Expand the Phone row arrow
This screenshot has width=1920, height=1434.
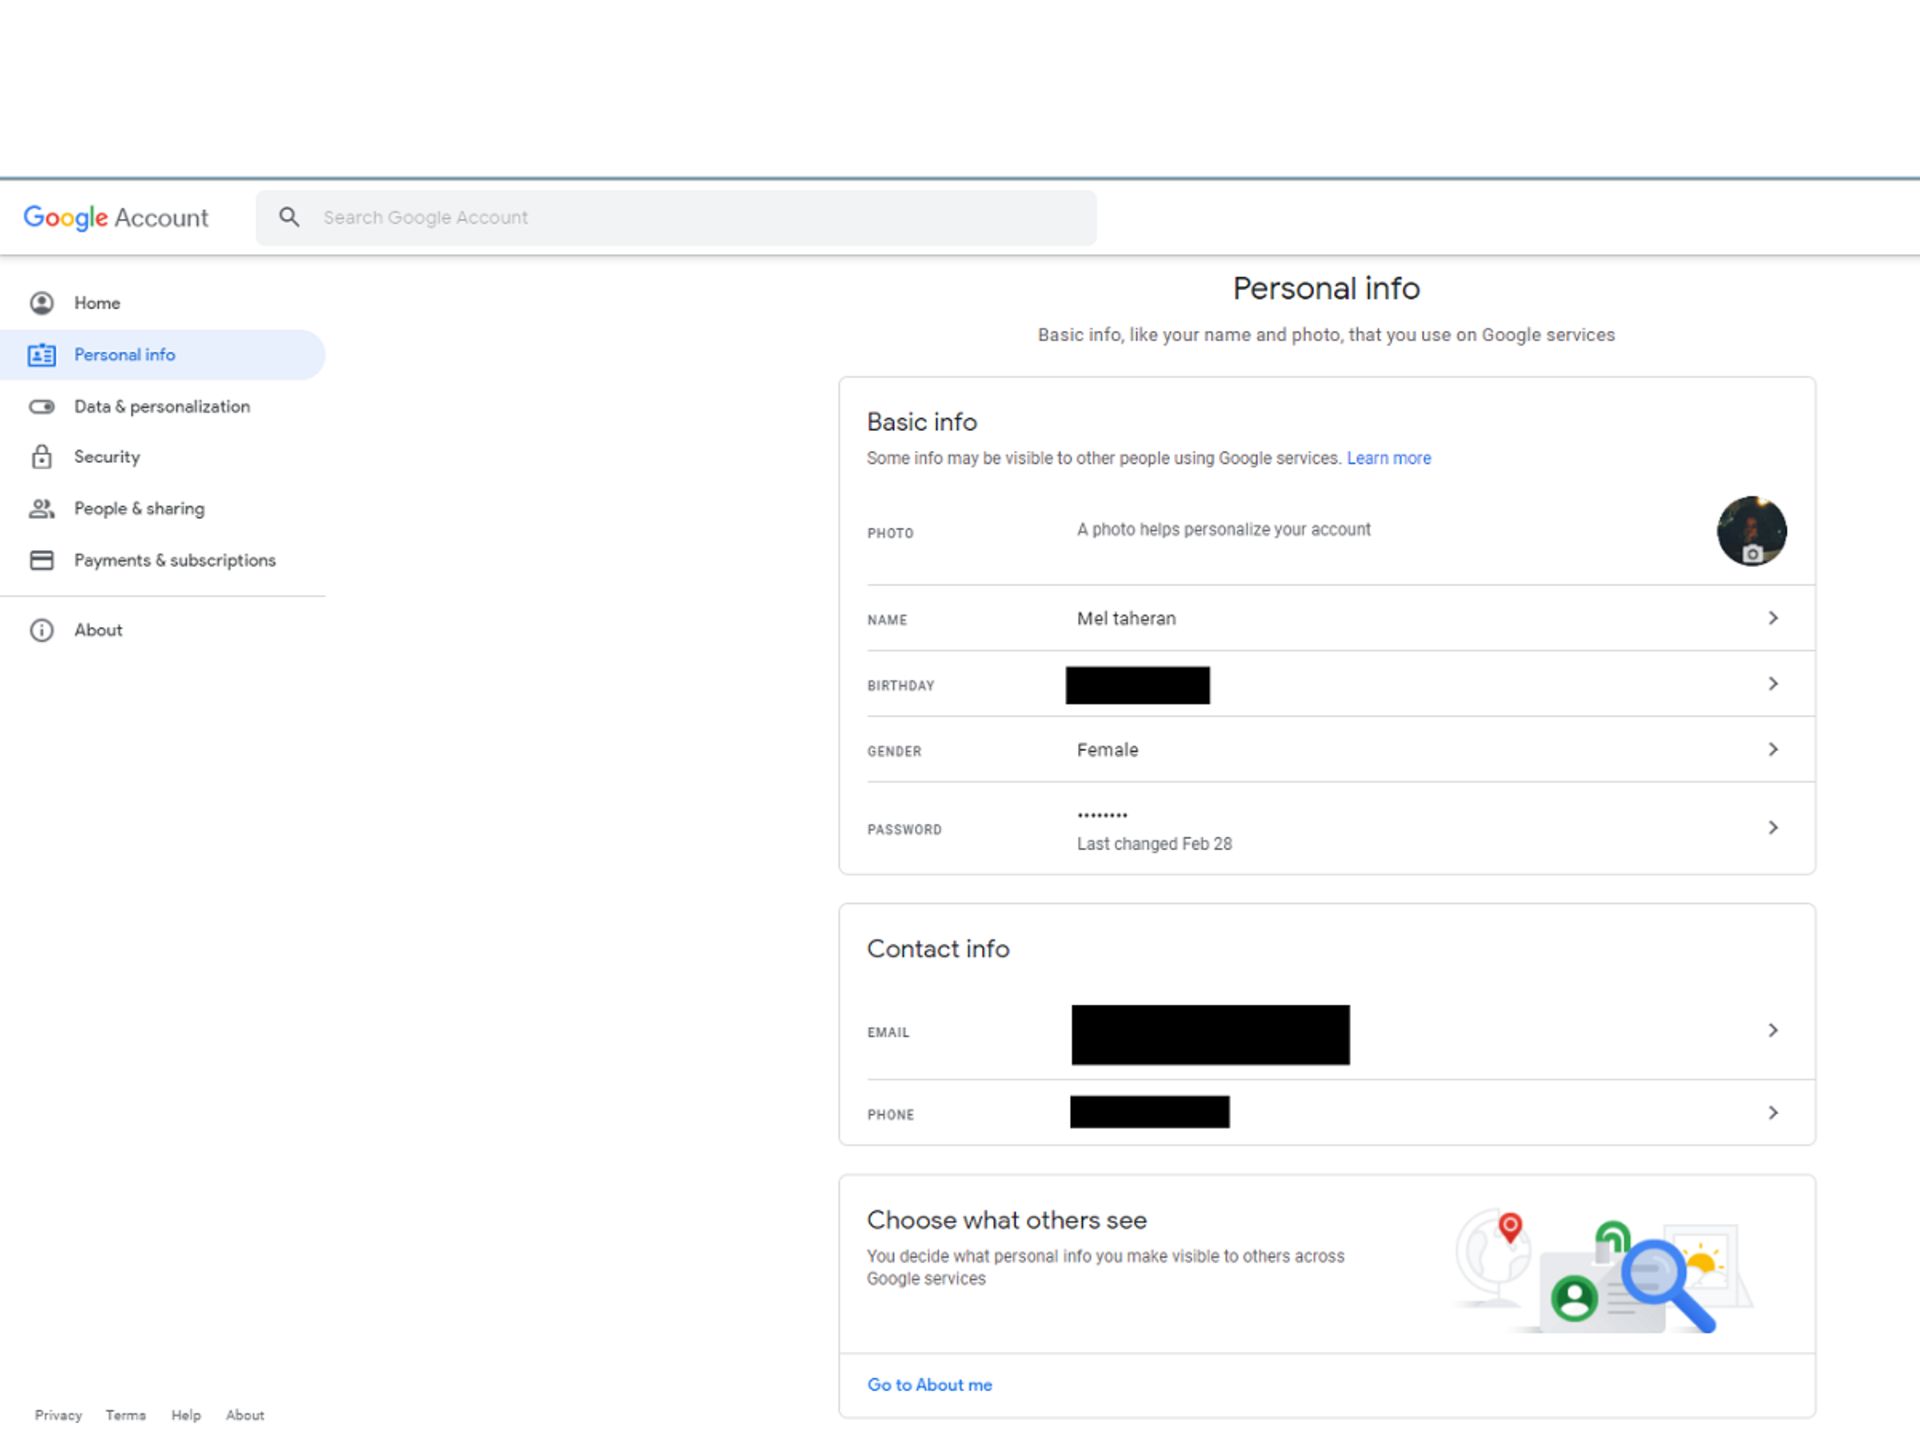click(x=1772, y=1112)
